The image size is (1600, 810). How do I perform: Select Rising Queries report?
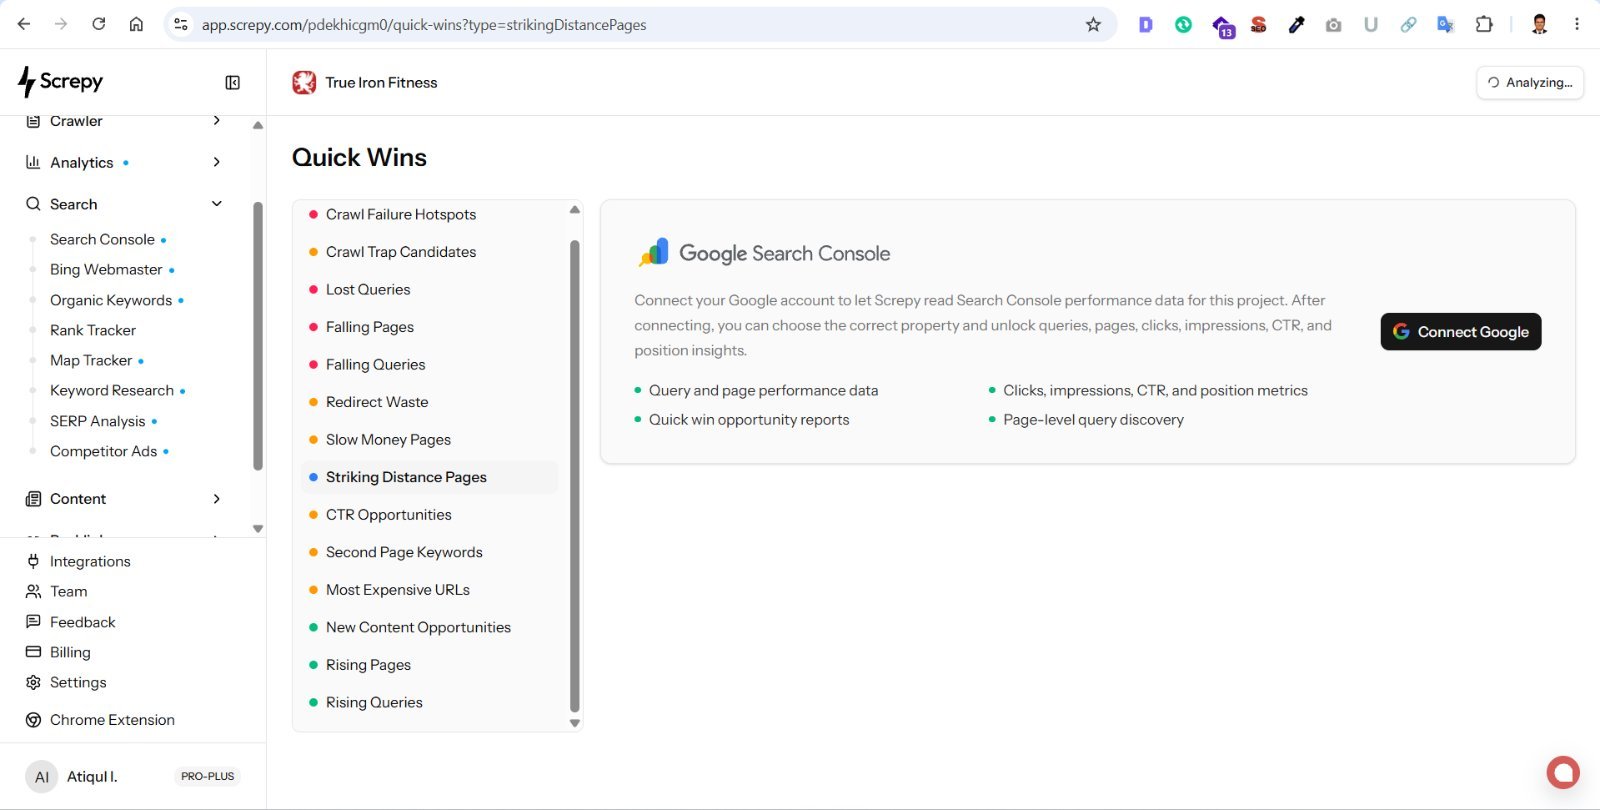tap(430, 703)
